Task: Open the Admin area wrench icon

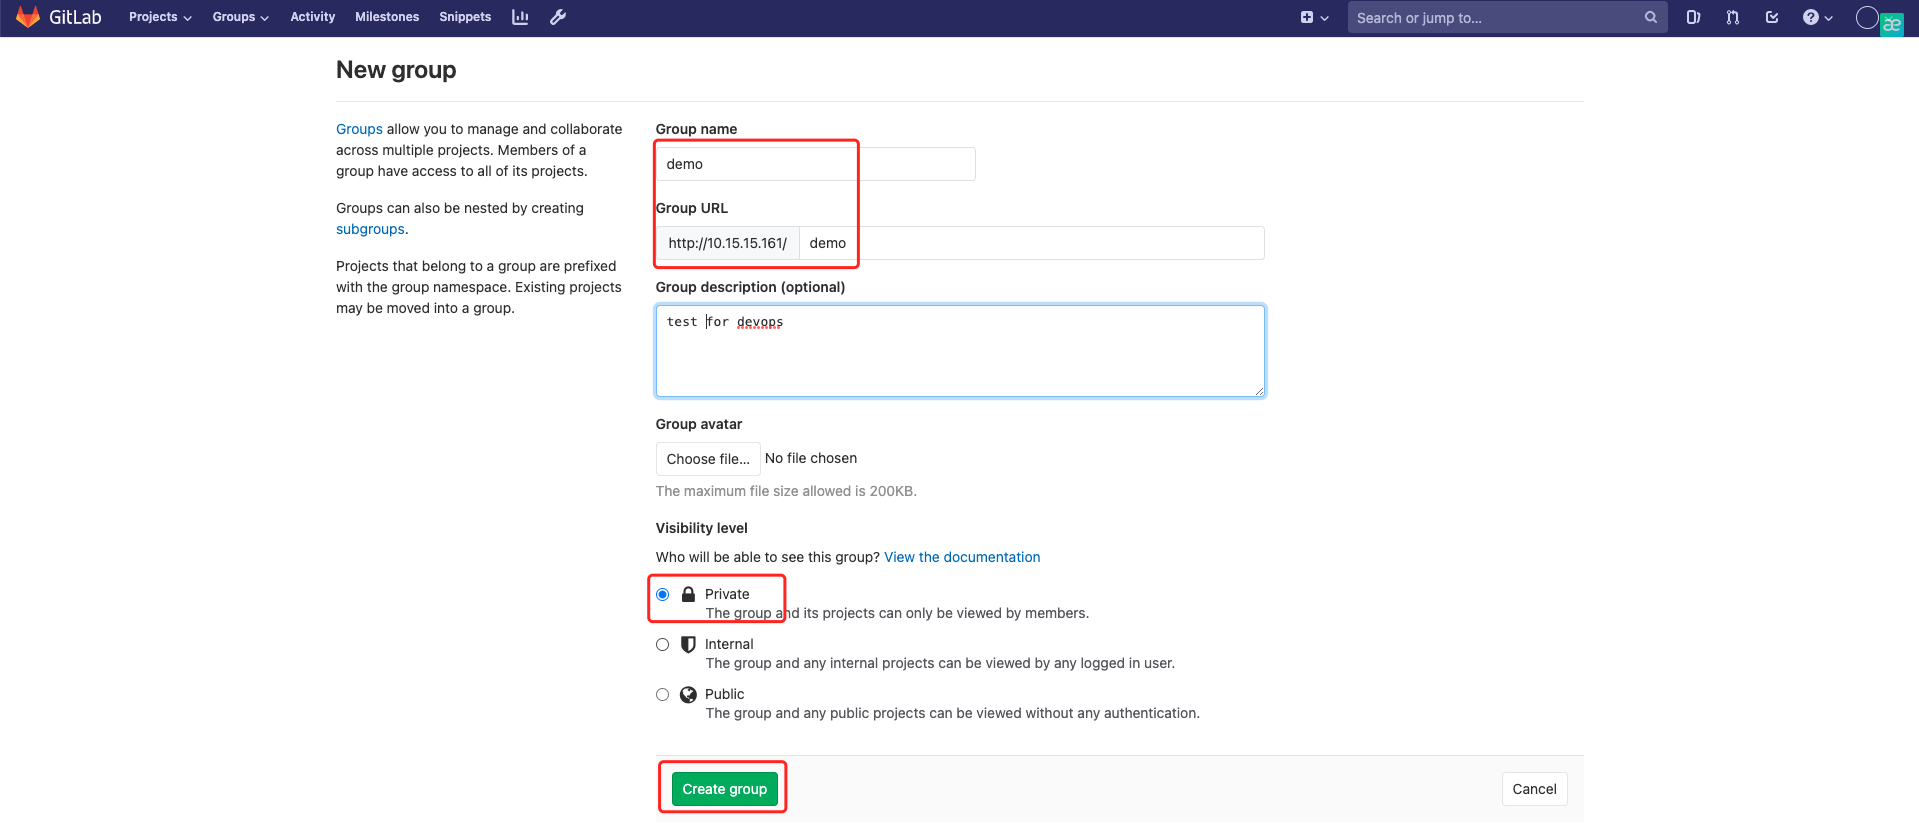Action: click(558, 17)
